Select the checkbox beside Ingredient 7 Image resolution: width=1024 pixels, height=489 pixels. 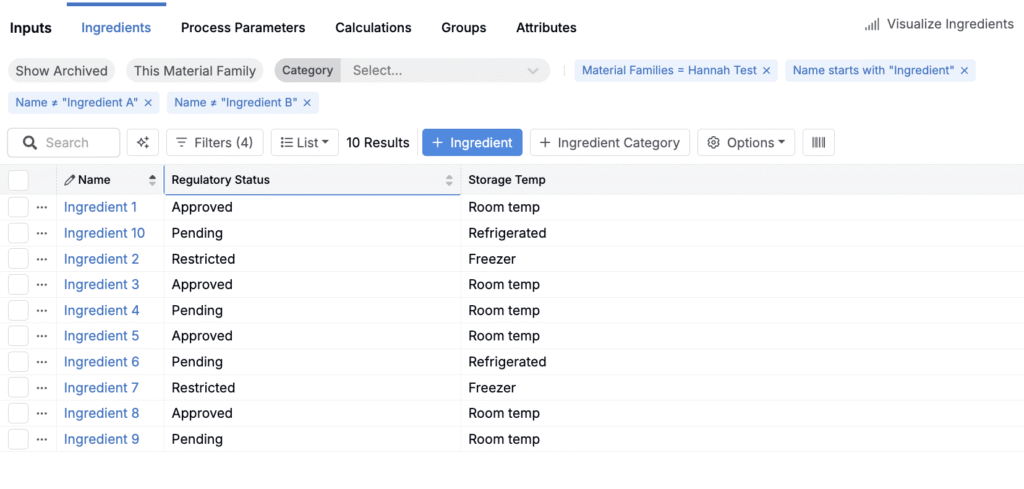[18, 388]
